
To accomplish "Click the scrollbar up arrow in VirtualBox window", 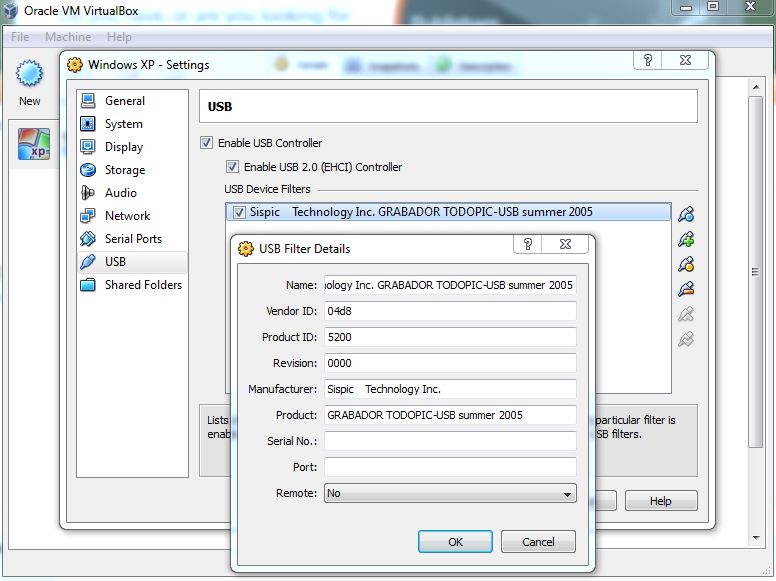I will tap(756, 87).
